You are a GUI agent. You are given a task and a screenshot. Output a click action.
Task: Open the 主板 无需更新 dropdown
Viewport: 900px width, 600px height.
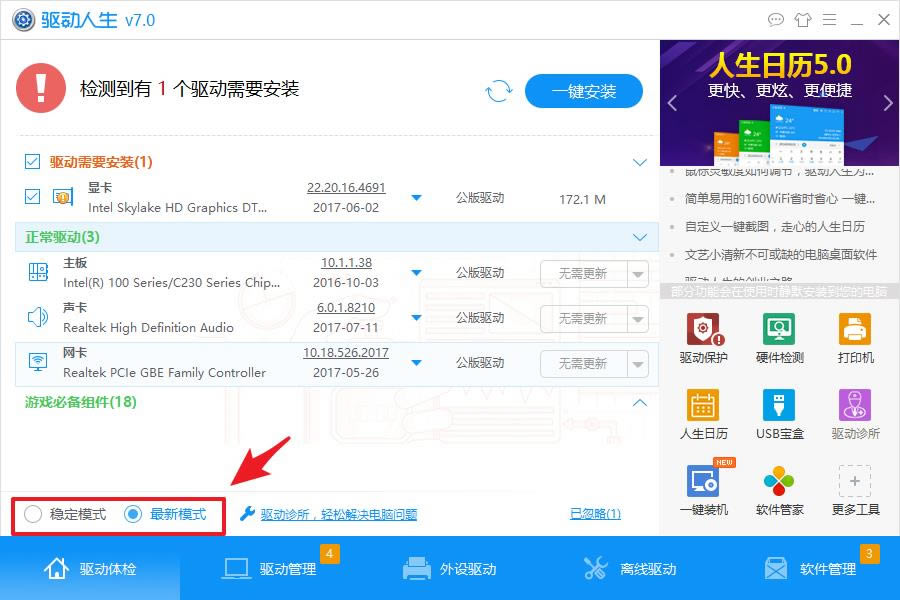coord(637,274)
